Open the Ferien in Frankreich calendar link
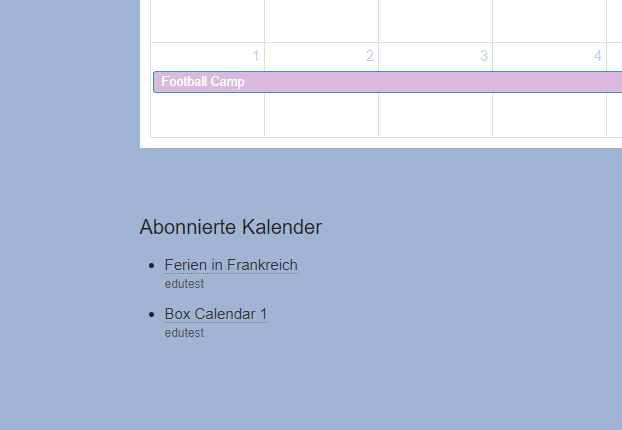Viewport: 622px width, 430px height. click(231, 265)
